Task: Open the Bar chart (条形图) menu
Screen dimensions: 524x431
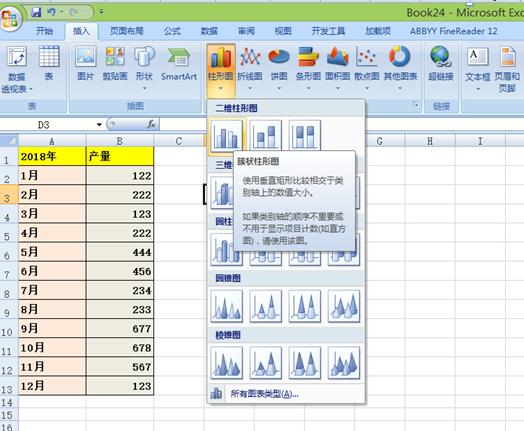Action: pos(308,68)
